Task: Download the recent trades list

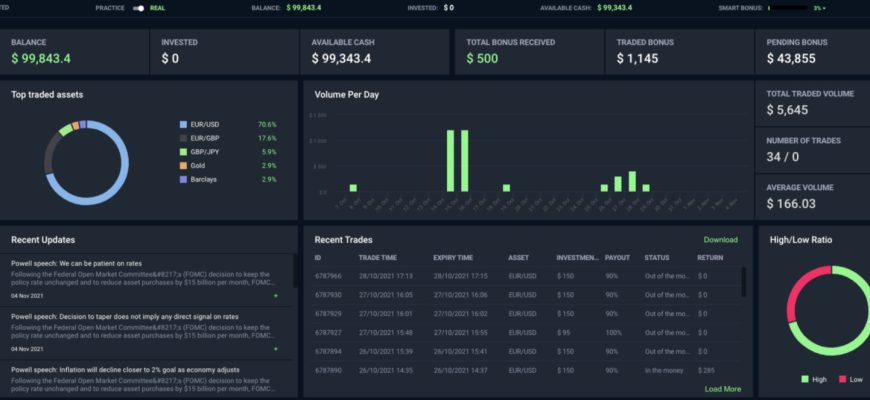Action: [x=720, y=240]
